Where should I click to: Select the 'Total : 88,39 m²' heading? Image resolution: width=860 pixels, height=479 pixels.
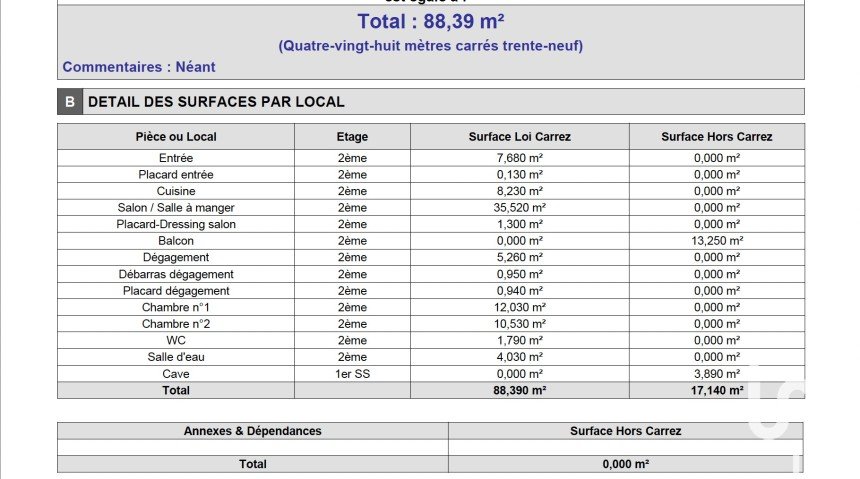point(430,22)
